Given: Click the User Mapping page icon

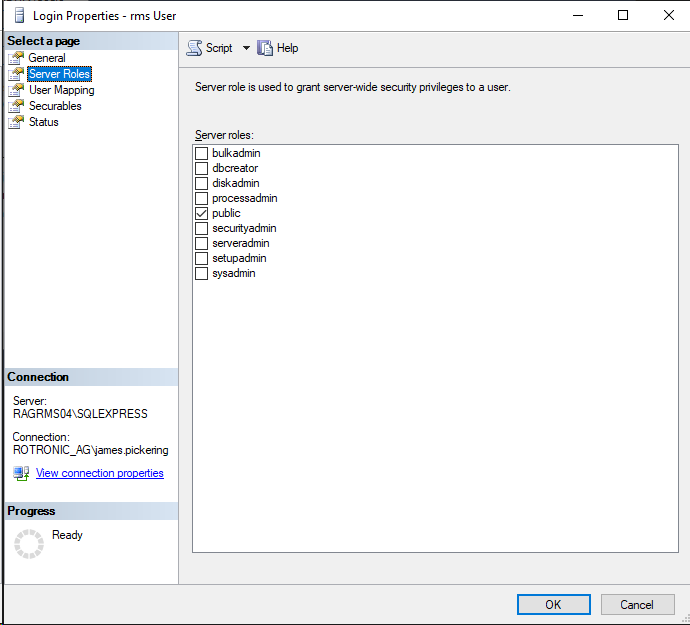Looking at the screenshot, I should [x=16, y=90].
